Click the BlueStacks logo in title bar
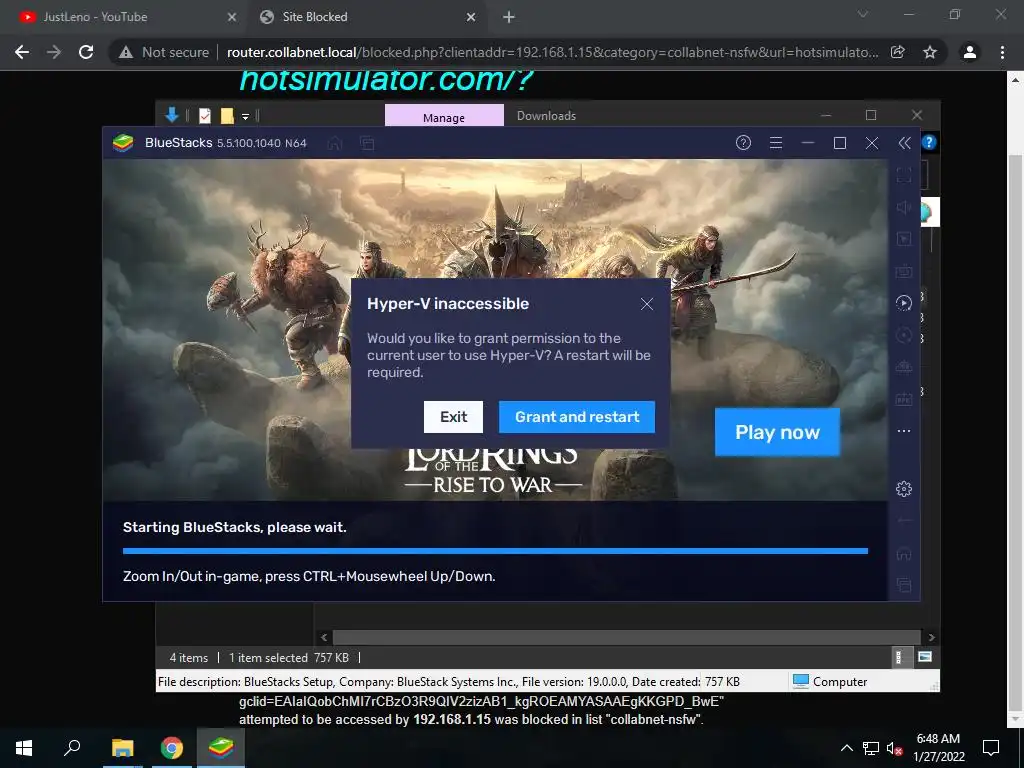The height and width of the screenshot is (768, 1024). coord(123,142)
